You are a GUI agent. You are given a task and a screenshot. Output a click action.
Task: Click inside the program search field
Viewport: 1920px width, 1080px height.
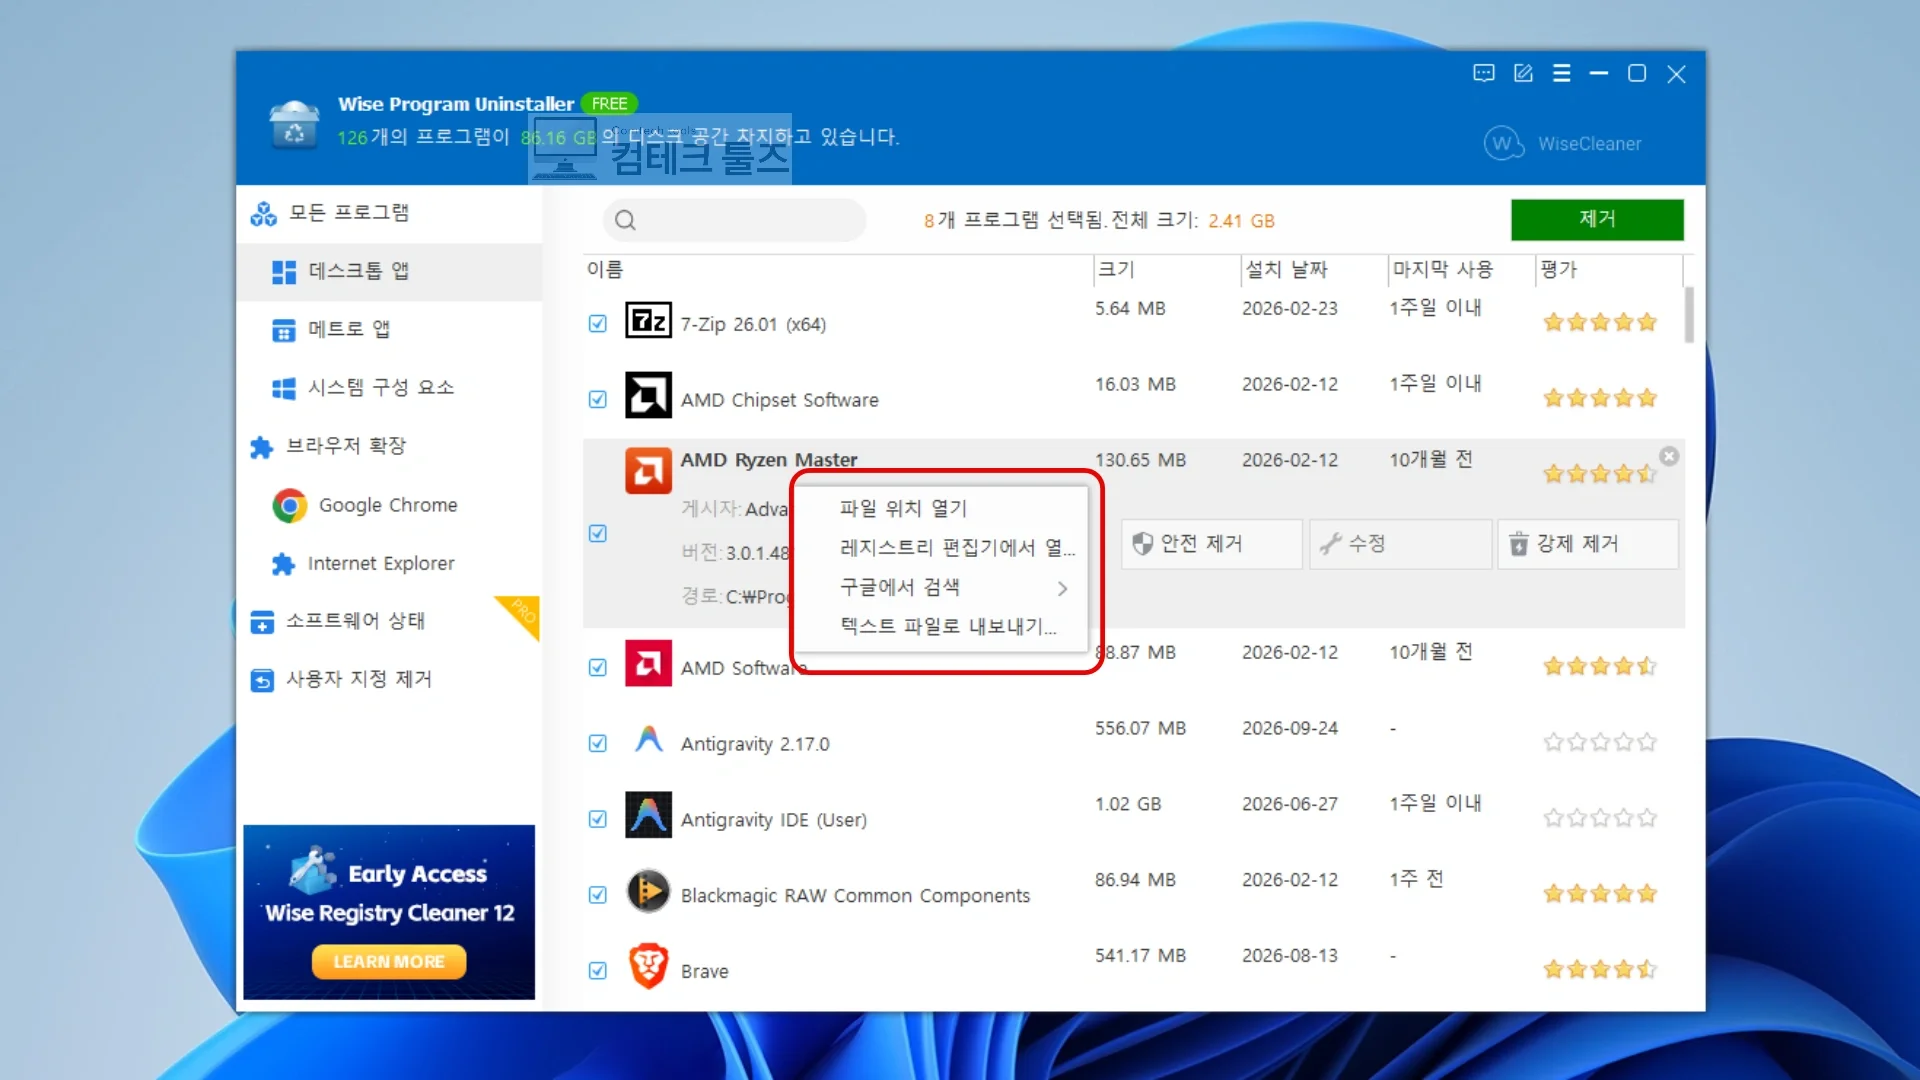[735, 220]
